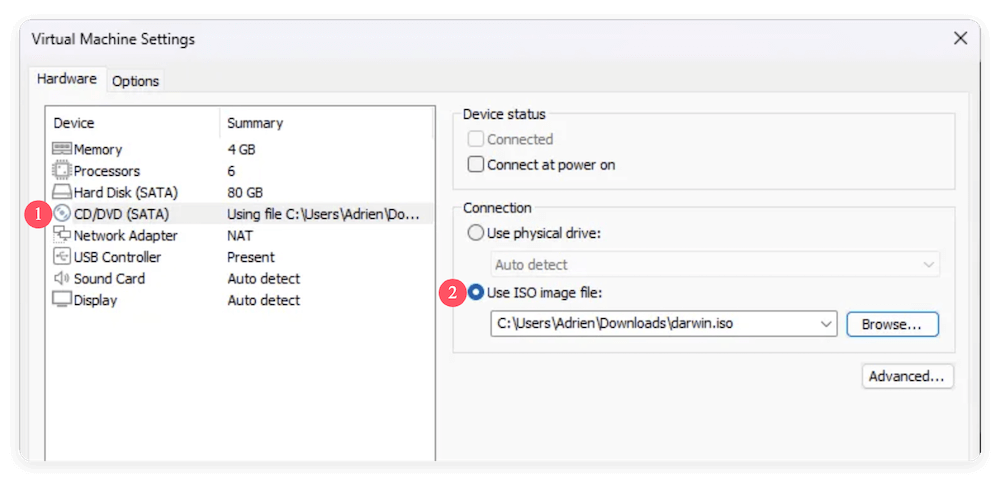Switch to the Options tab
This screenshot has height=480, width=1000.
pyautogui.click(x=135, y=81)
